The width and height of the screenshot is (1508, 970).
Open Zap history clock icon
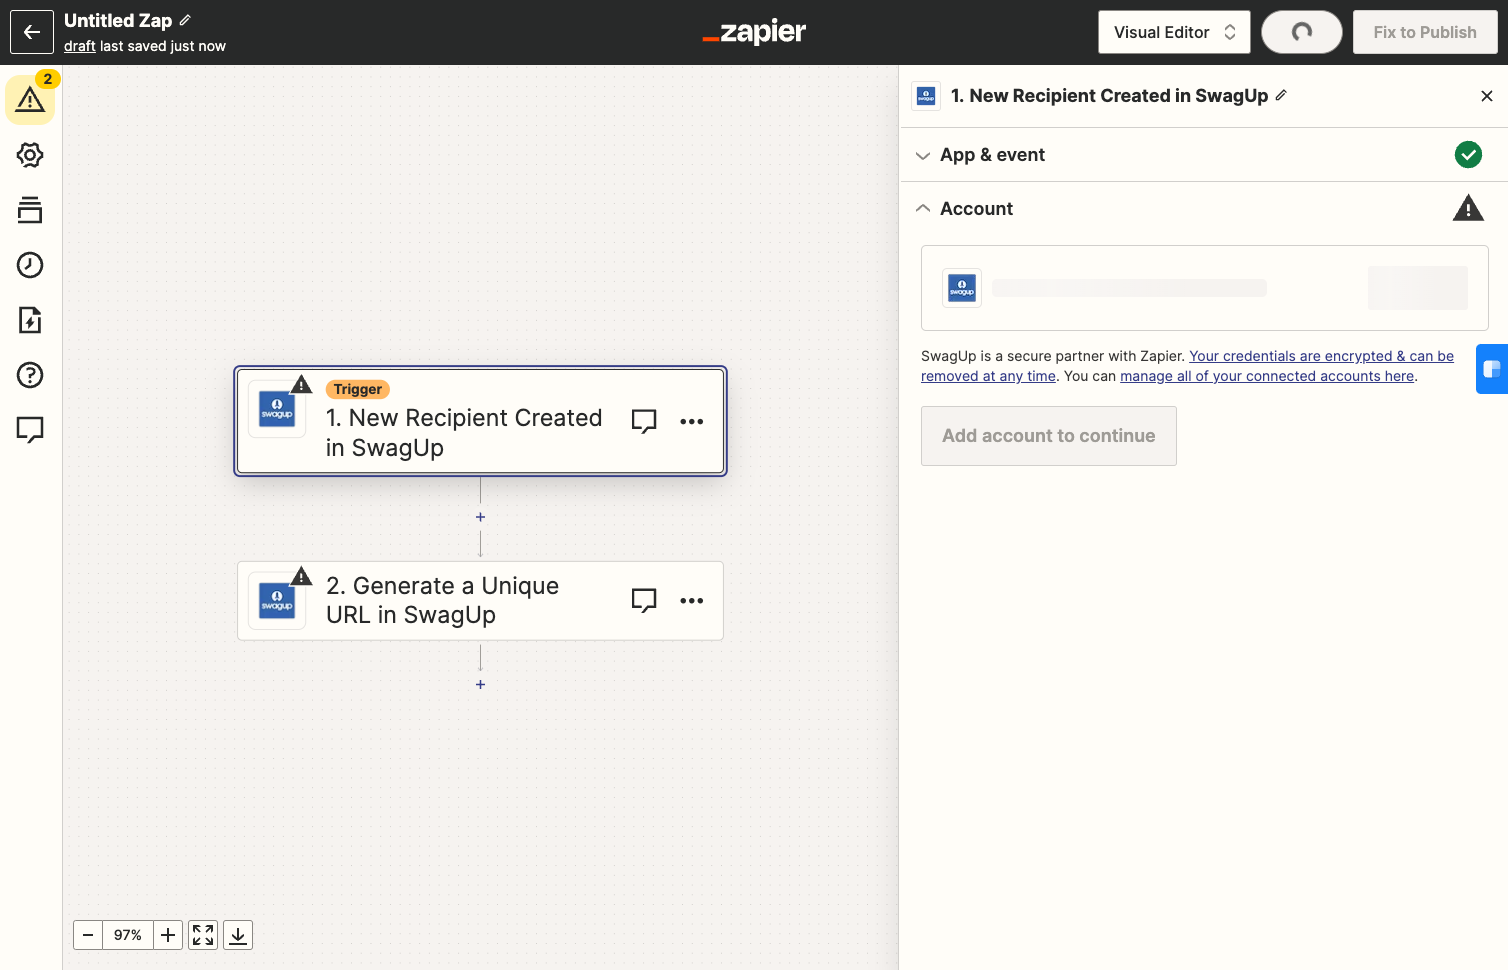pyautogui.click(x=30, y=265)
